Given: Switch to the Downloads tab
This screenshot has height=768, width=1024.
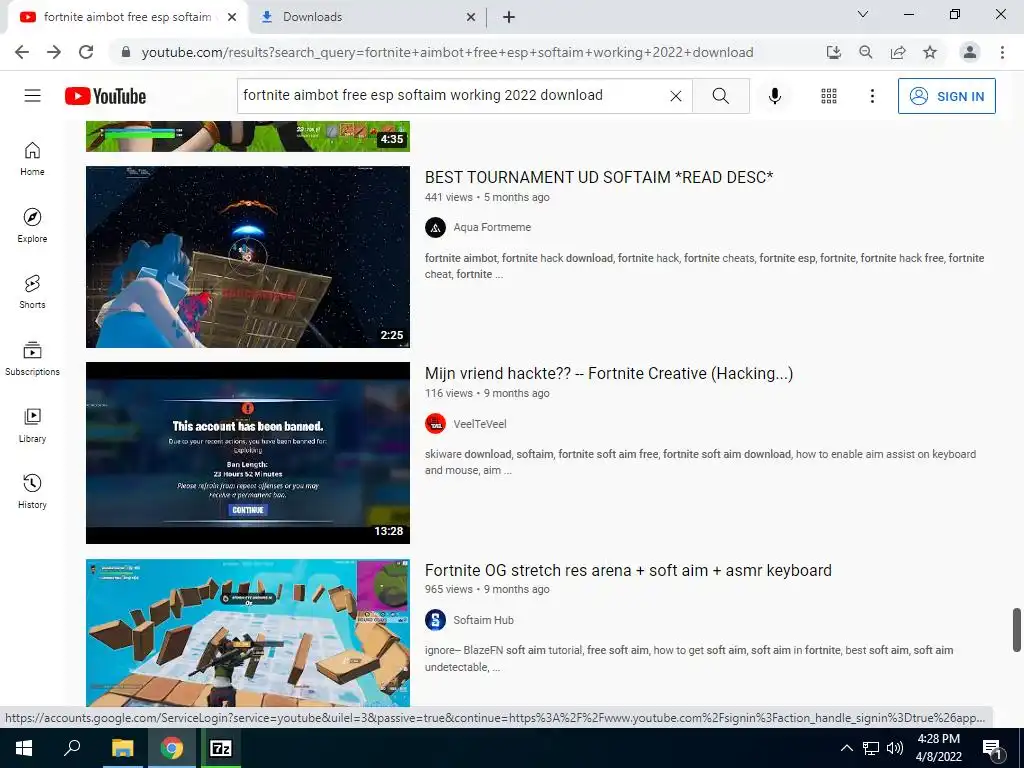Looking at the screenshot, I should click(x=366, y=17).
